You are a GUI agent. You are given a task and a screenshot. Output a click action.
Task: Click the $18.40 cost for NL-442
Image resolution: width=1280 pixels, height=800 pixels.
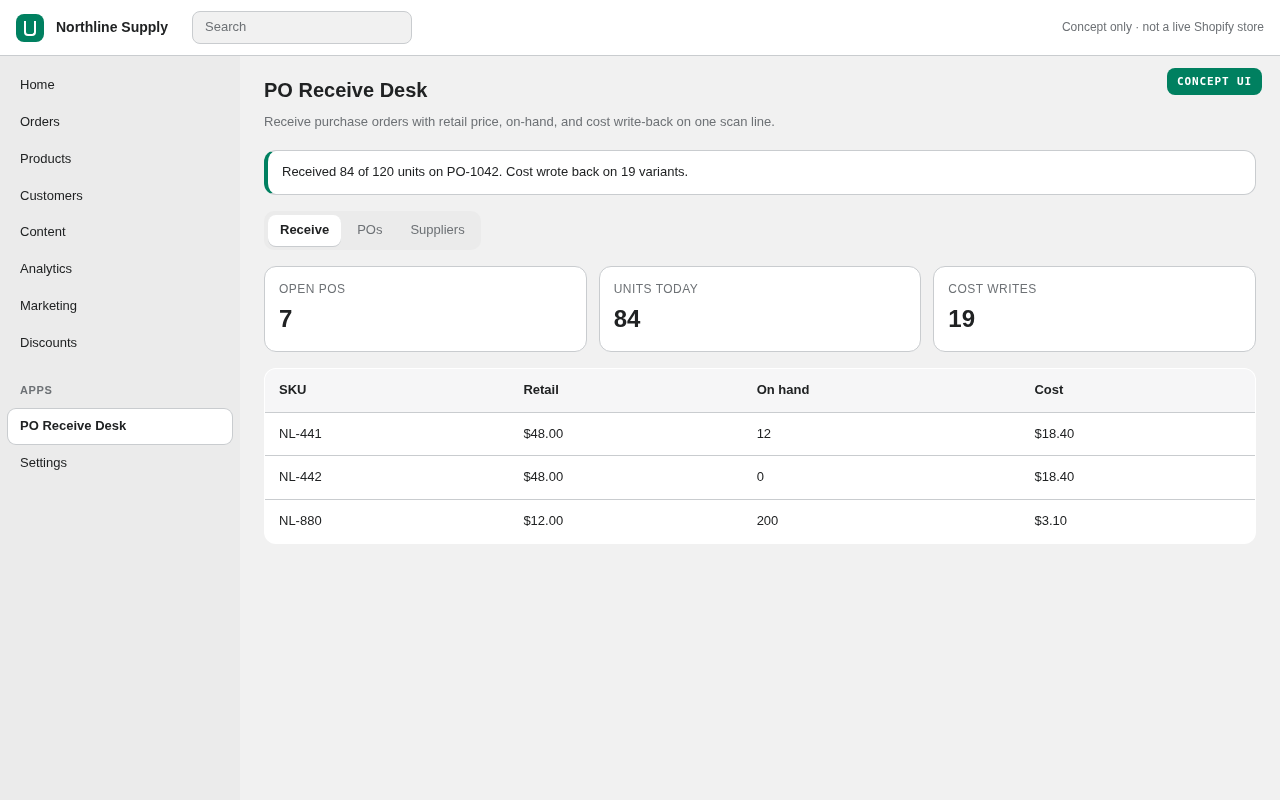(x=1054, y=477)
